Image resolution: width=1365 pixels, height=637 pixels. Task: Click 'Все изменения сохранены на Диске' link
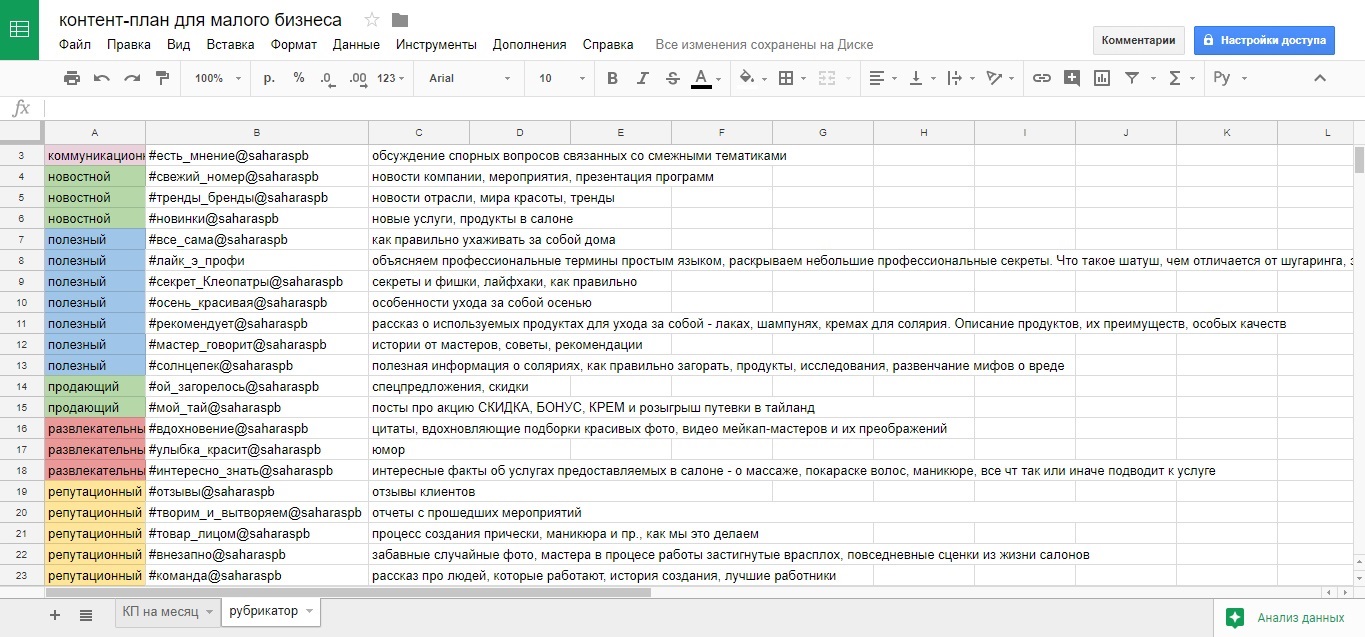pos(765,44)
